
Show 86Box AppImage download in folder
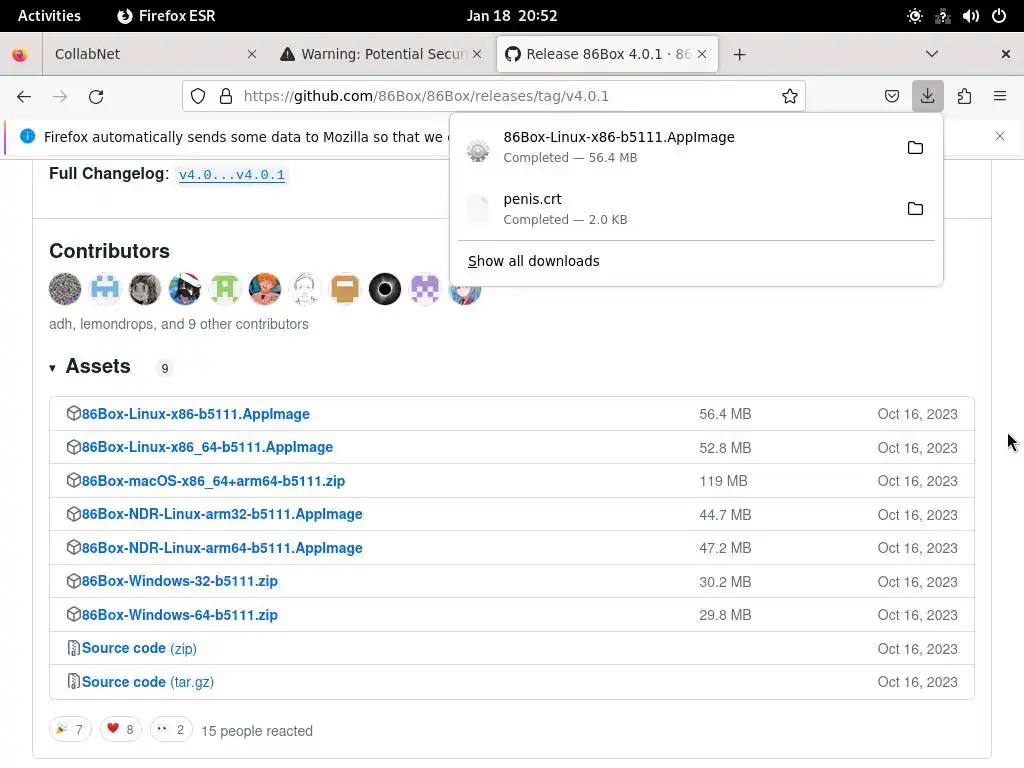point(915,148)
